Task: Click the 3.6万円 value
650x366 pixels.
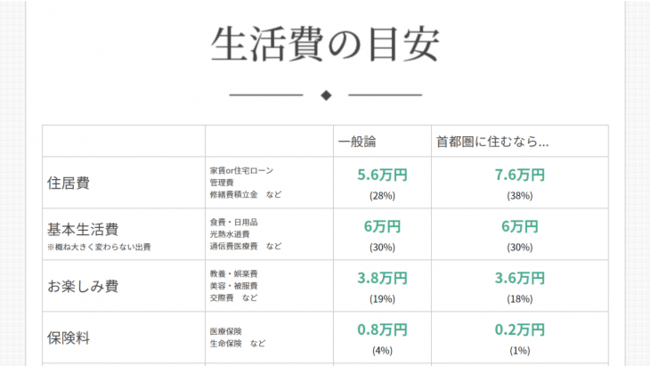Action: tap(519, 278)
